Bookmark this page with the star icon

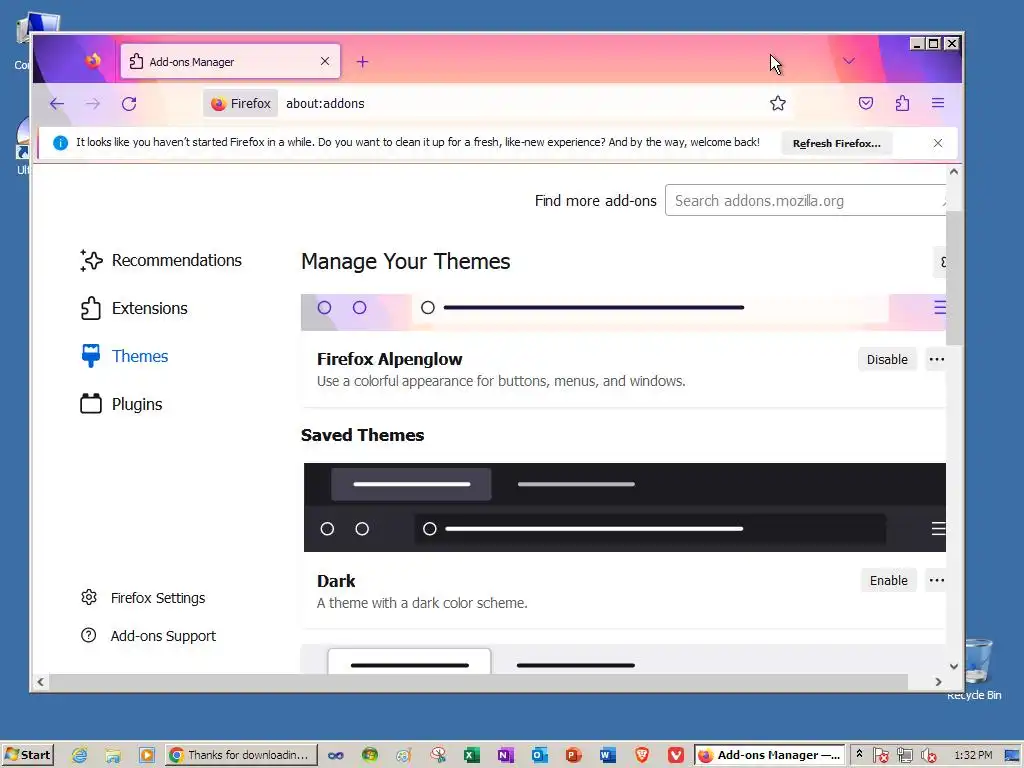[777, 103]
